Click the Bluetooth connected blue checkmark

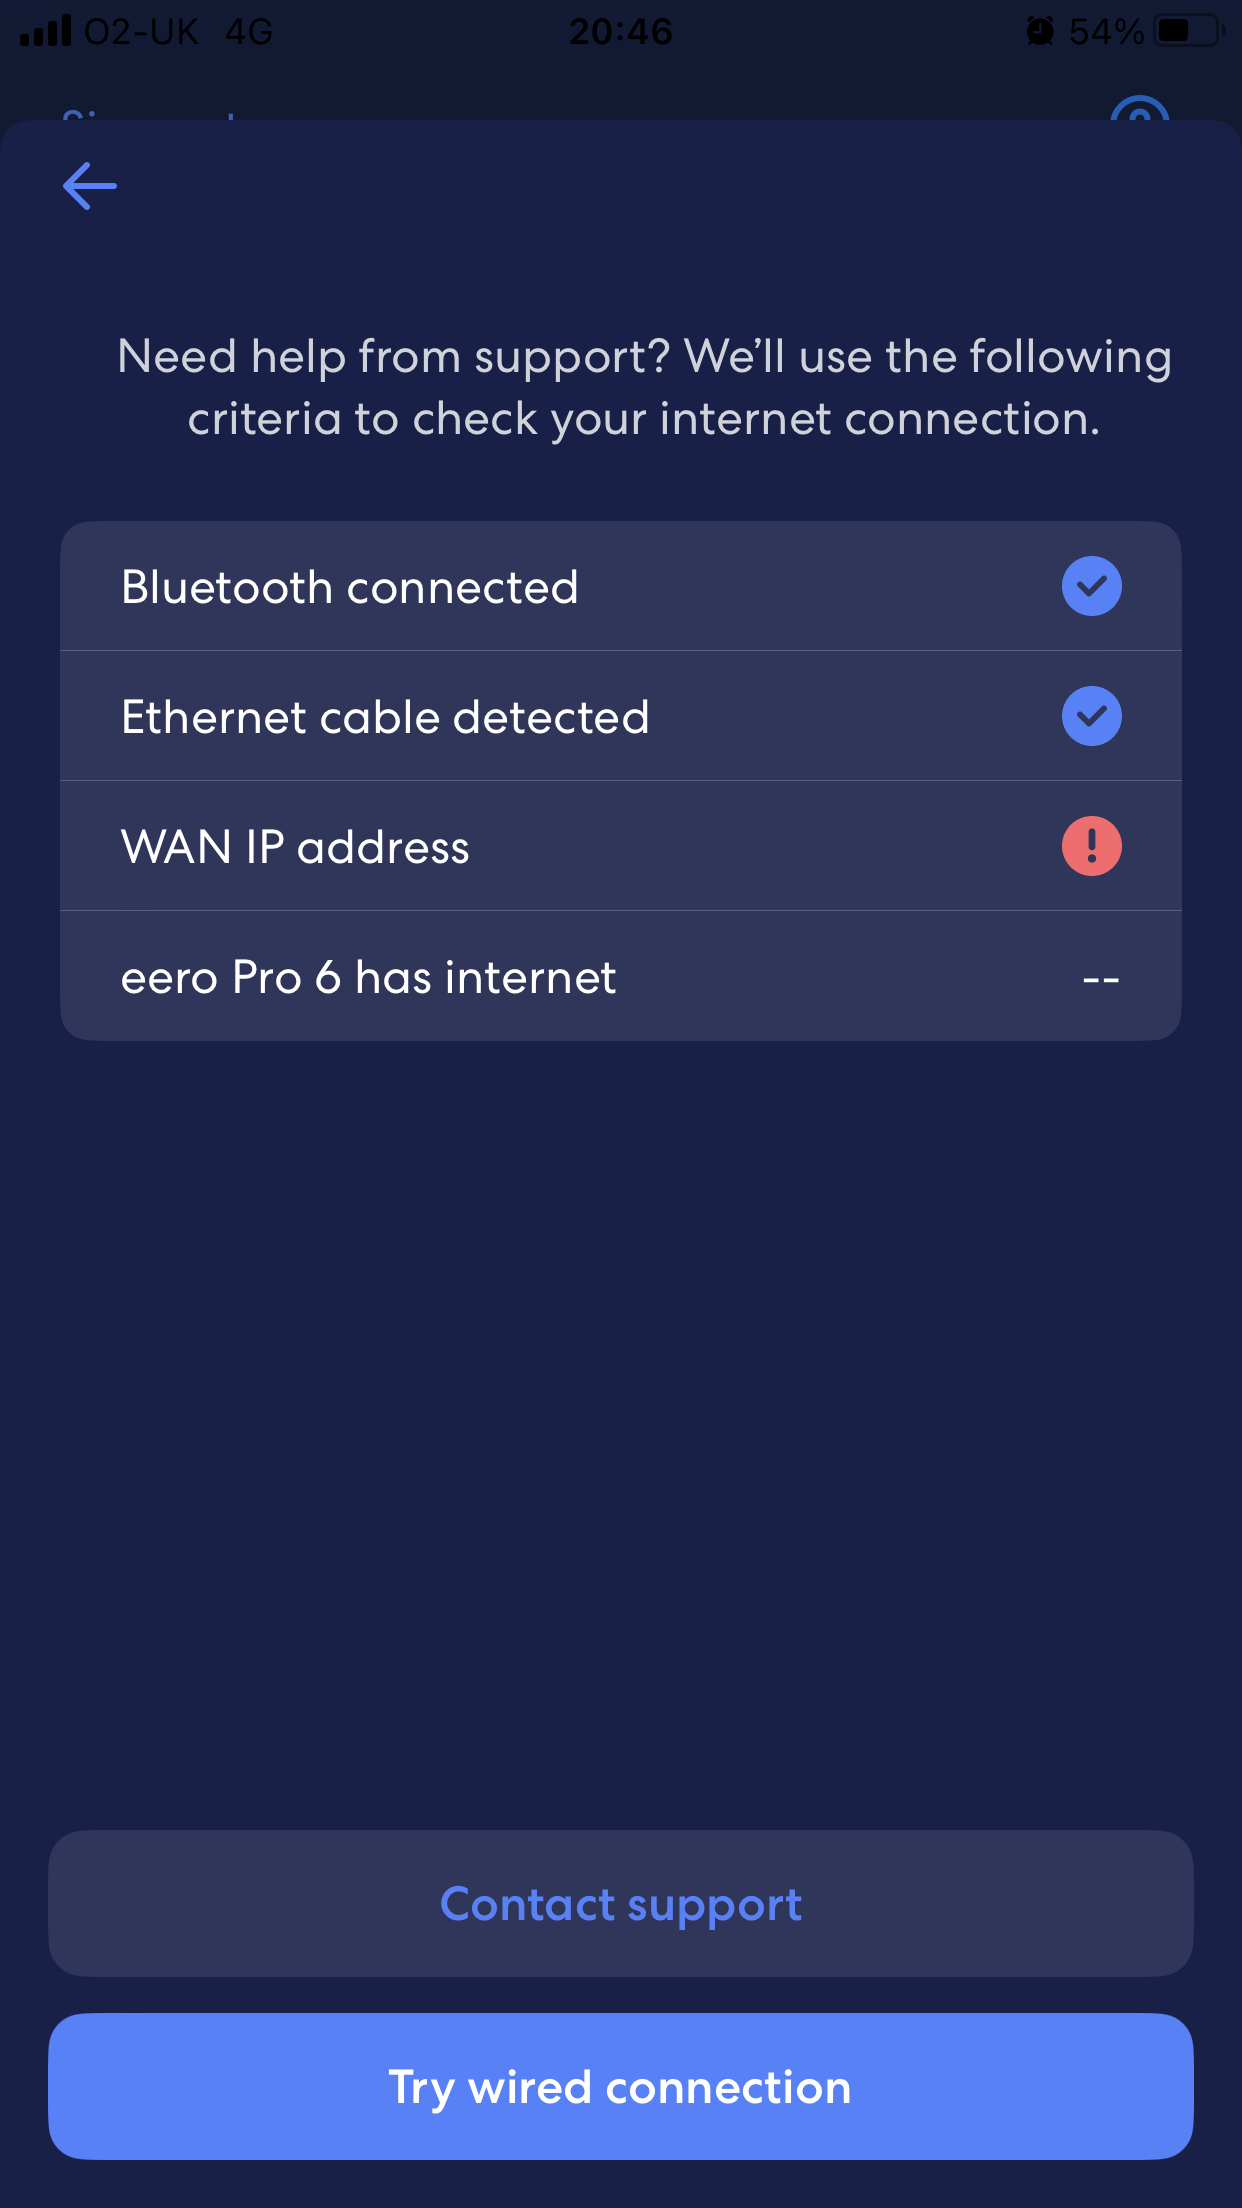pyautogui.click(x=1091, y=586)
